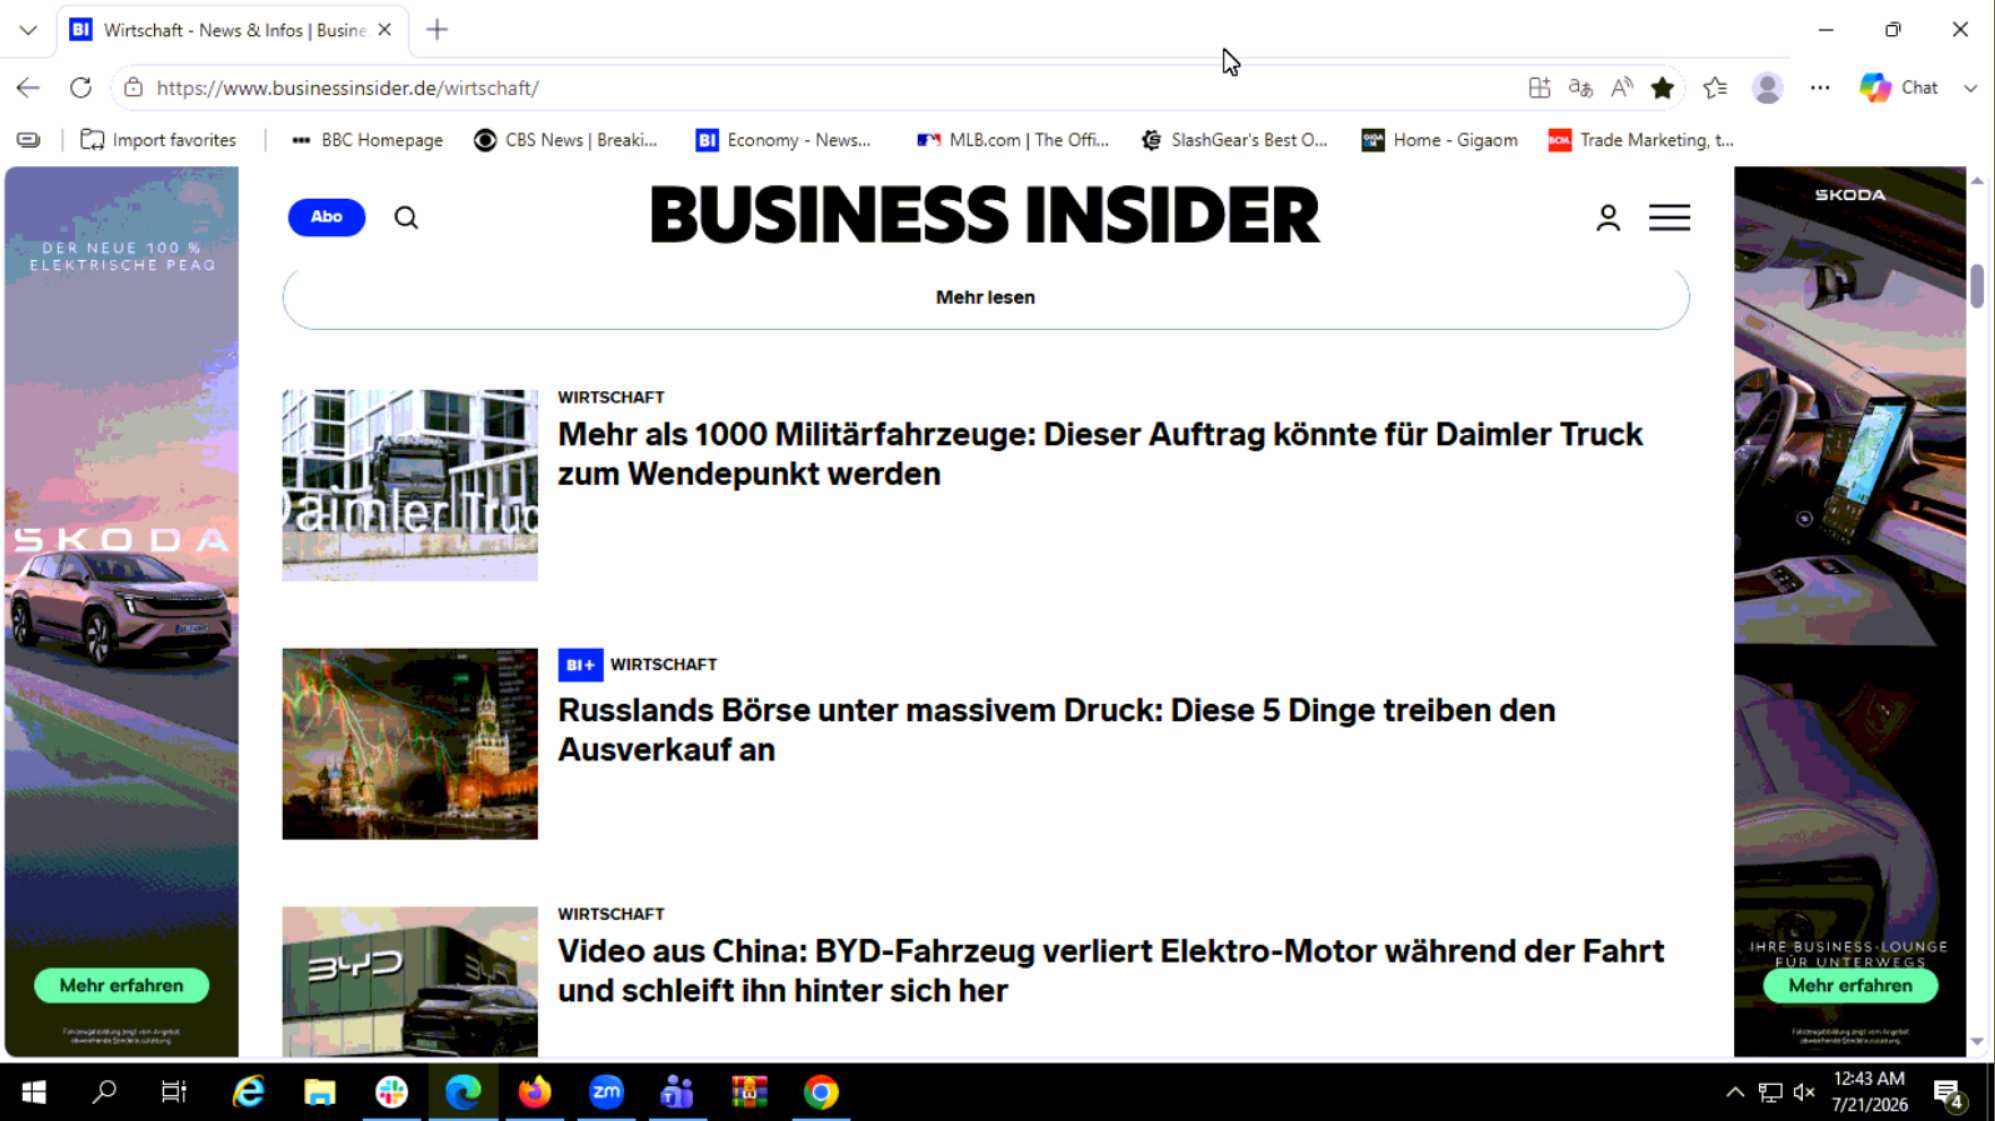Open Microsoft Teams from the taskbar
The width and height of the screenshot is (1995, 1121).
677,1092
